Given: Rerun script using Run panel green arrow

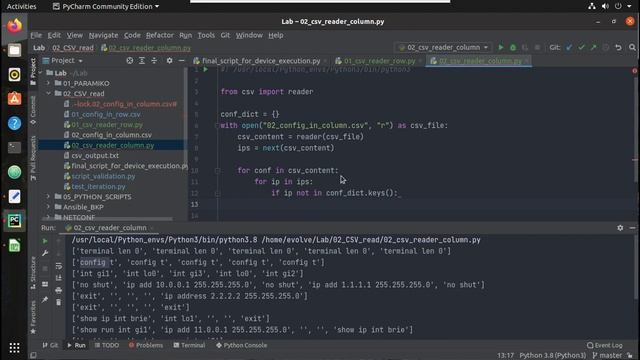Looking at the screenshot, I should tap(45, 241).
